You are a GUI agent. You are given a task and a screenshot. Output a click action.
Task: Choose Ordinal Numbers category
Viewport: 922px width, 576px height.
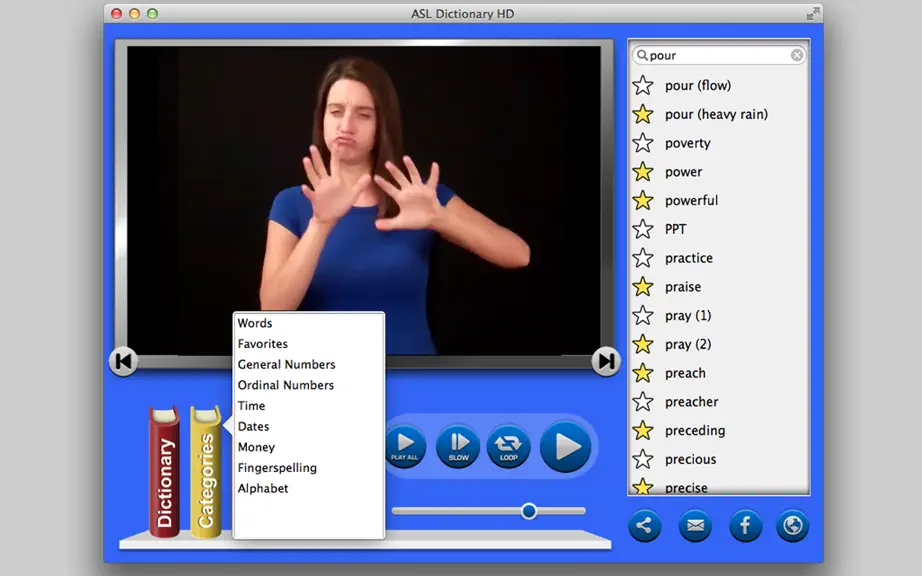pos(286,385)
